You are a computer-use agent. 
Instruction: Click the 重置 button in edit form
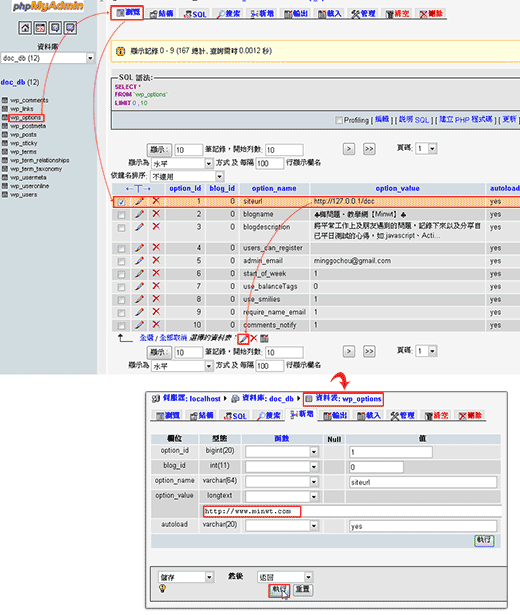tap(302, 590)
